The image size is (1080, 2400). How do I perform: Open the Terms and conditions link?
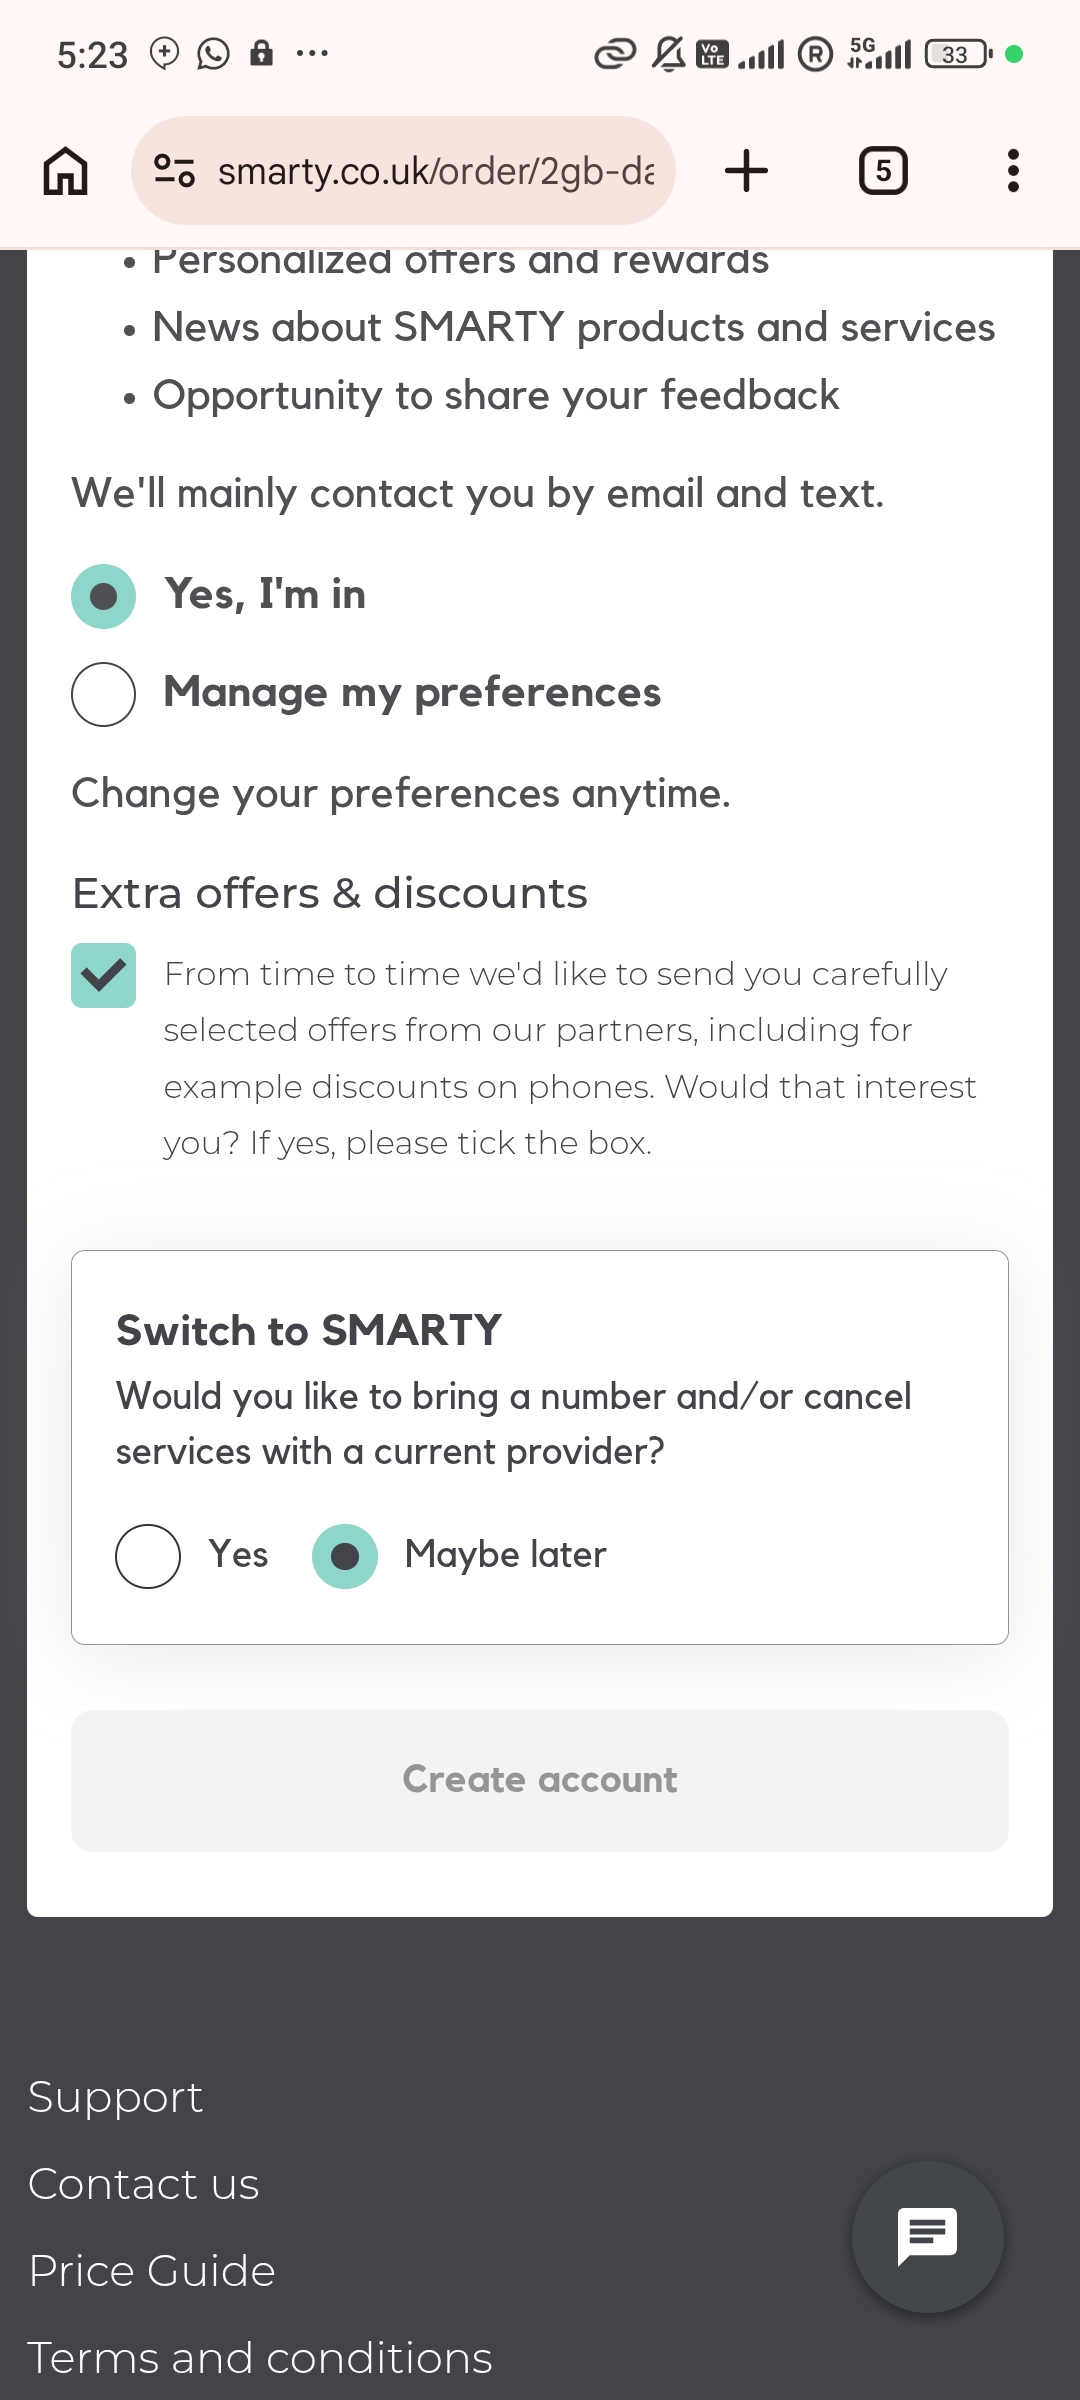[260, 2358]
